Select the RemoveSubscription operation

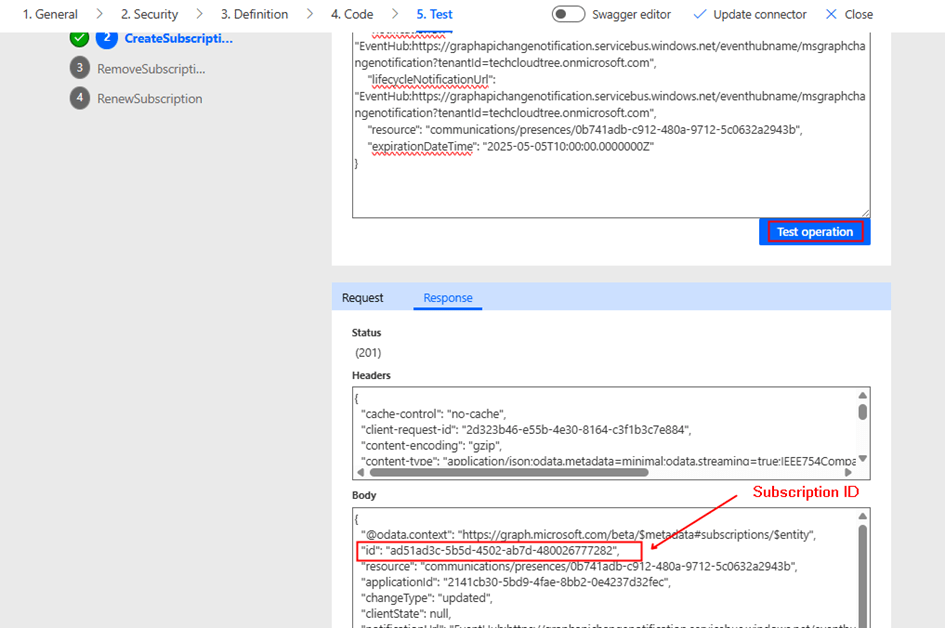click(151, 68)
